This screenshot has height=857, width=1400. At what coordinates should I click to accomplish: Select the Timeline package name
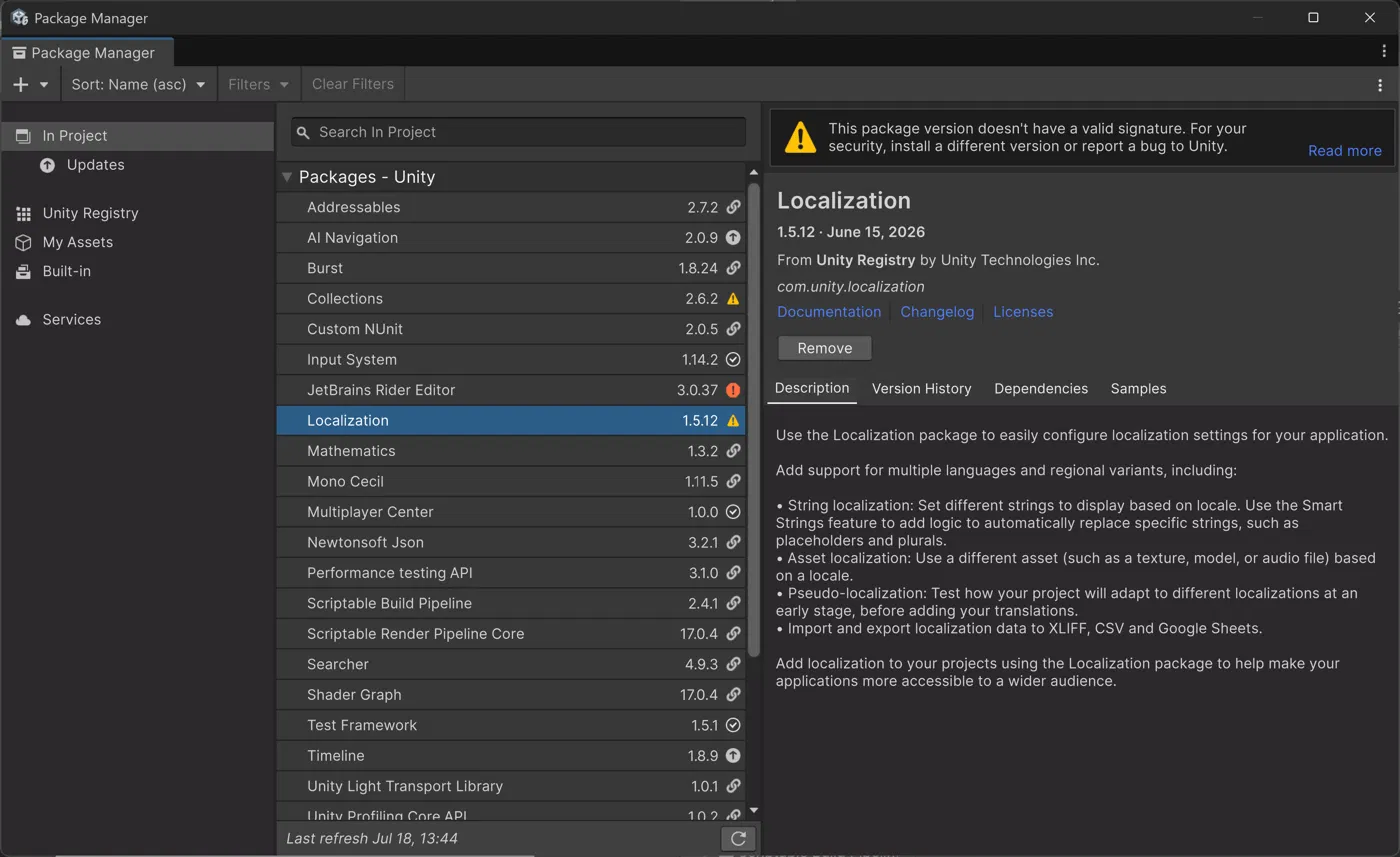pyautogui.click(x=336, y=756)
